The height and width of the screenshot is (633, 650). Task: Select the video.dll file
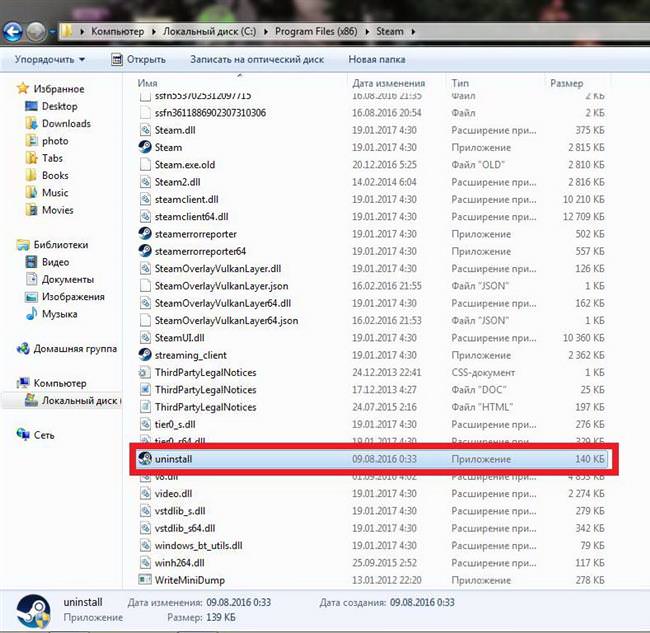click(371, 494)
